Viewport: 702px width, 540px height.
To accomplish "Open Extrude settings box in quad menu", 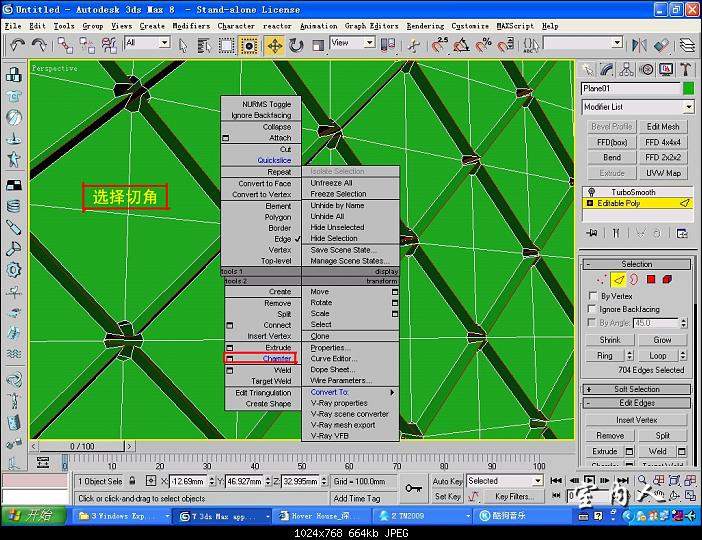I will coord(230,347).
